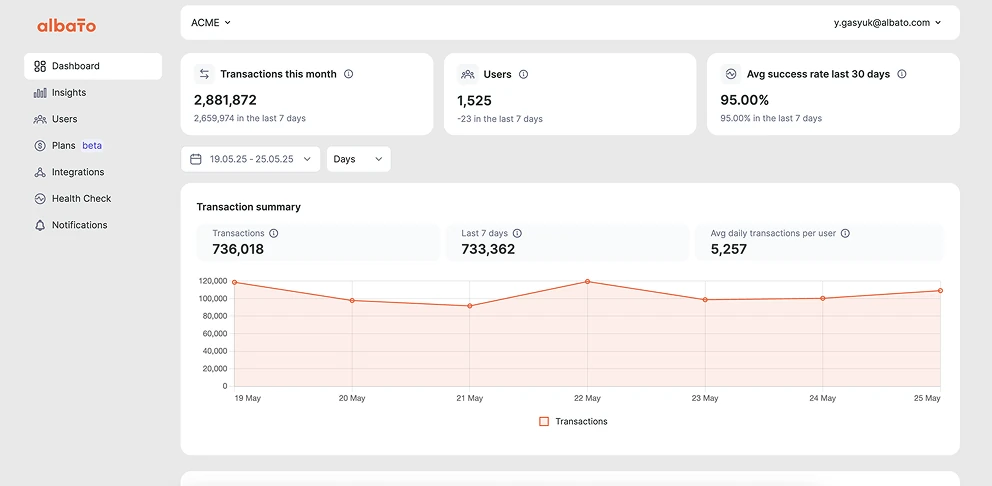Click the 20 May data point
992x486 pixels.
pos(352,301)
